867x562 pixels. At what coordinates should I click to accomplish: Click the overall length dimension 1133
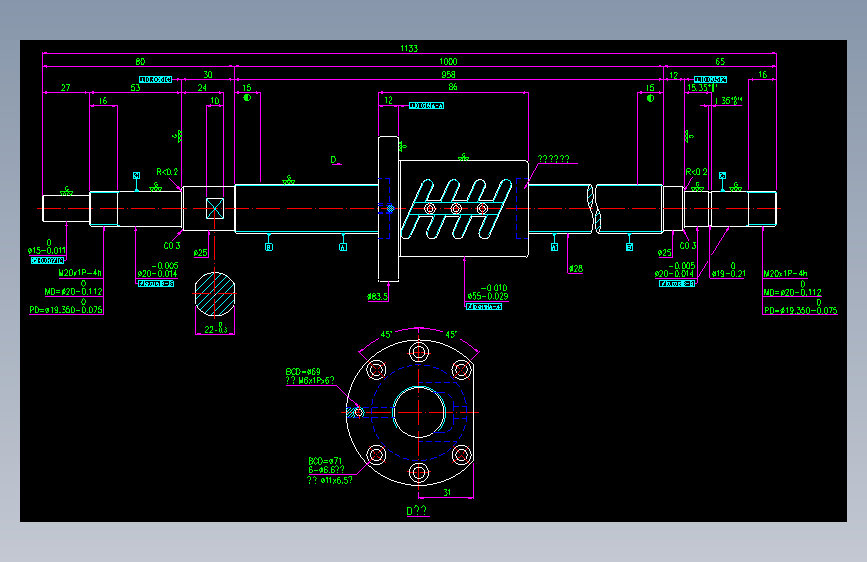(x=409, y=48)
